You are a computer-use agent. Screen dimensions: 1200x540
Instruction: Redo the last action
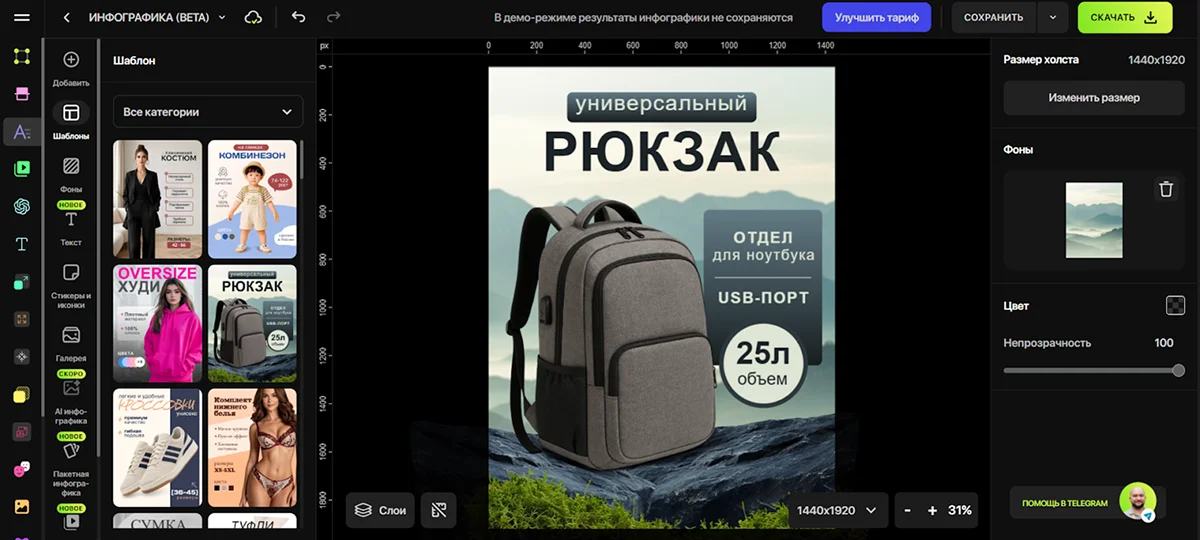[333, 17]
